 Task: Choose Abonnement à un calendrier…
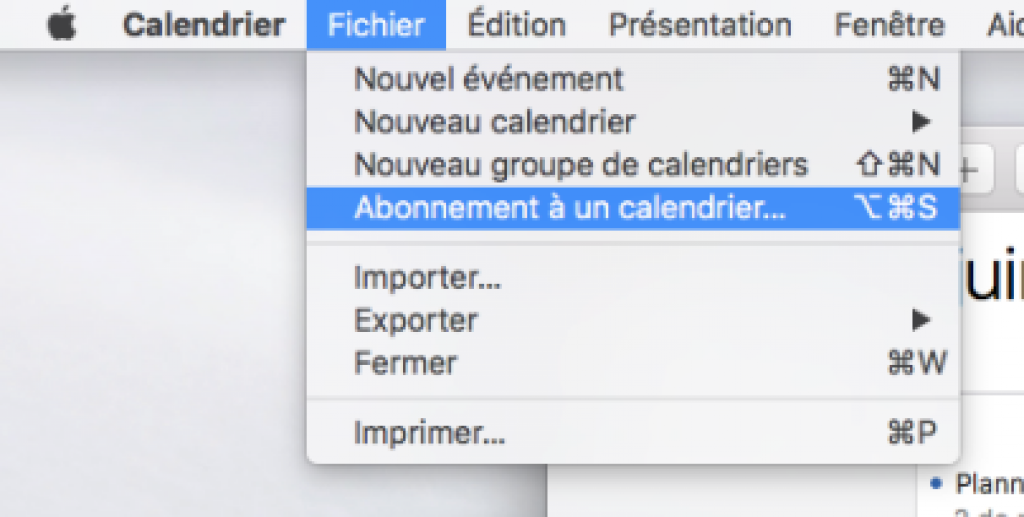point(570,207)
